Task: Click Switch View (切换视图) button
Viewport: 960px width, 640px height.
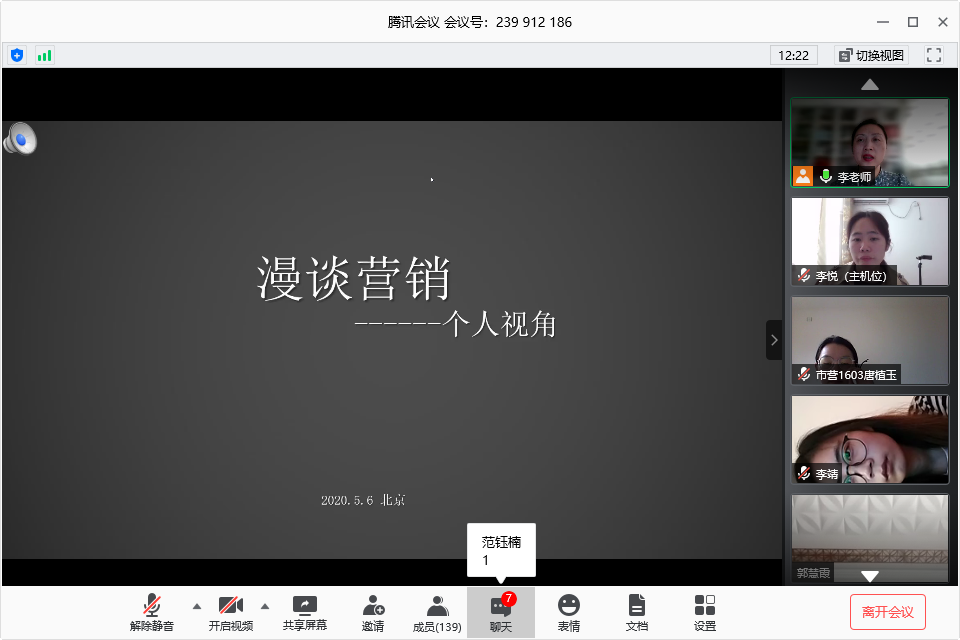Action: pyautogui.click(x=870, y=55)
